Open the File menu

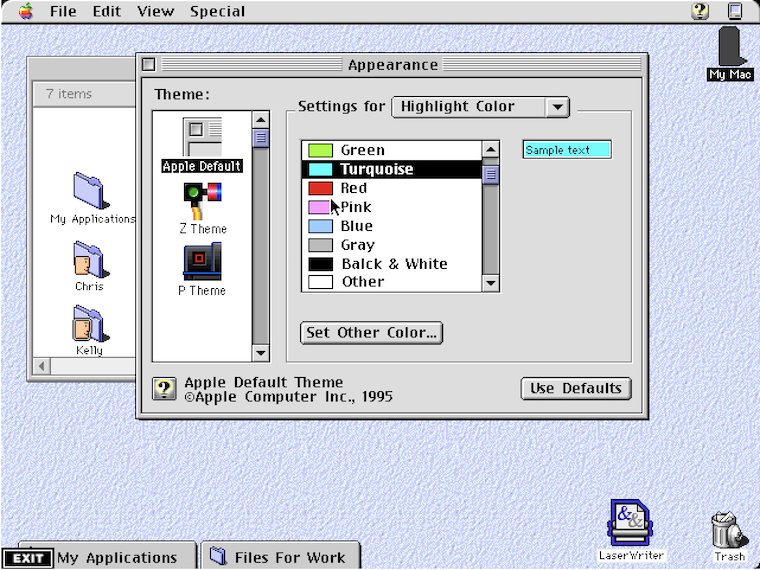63,11
